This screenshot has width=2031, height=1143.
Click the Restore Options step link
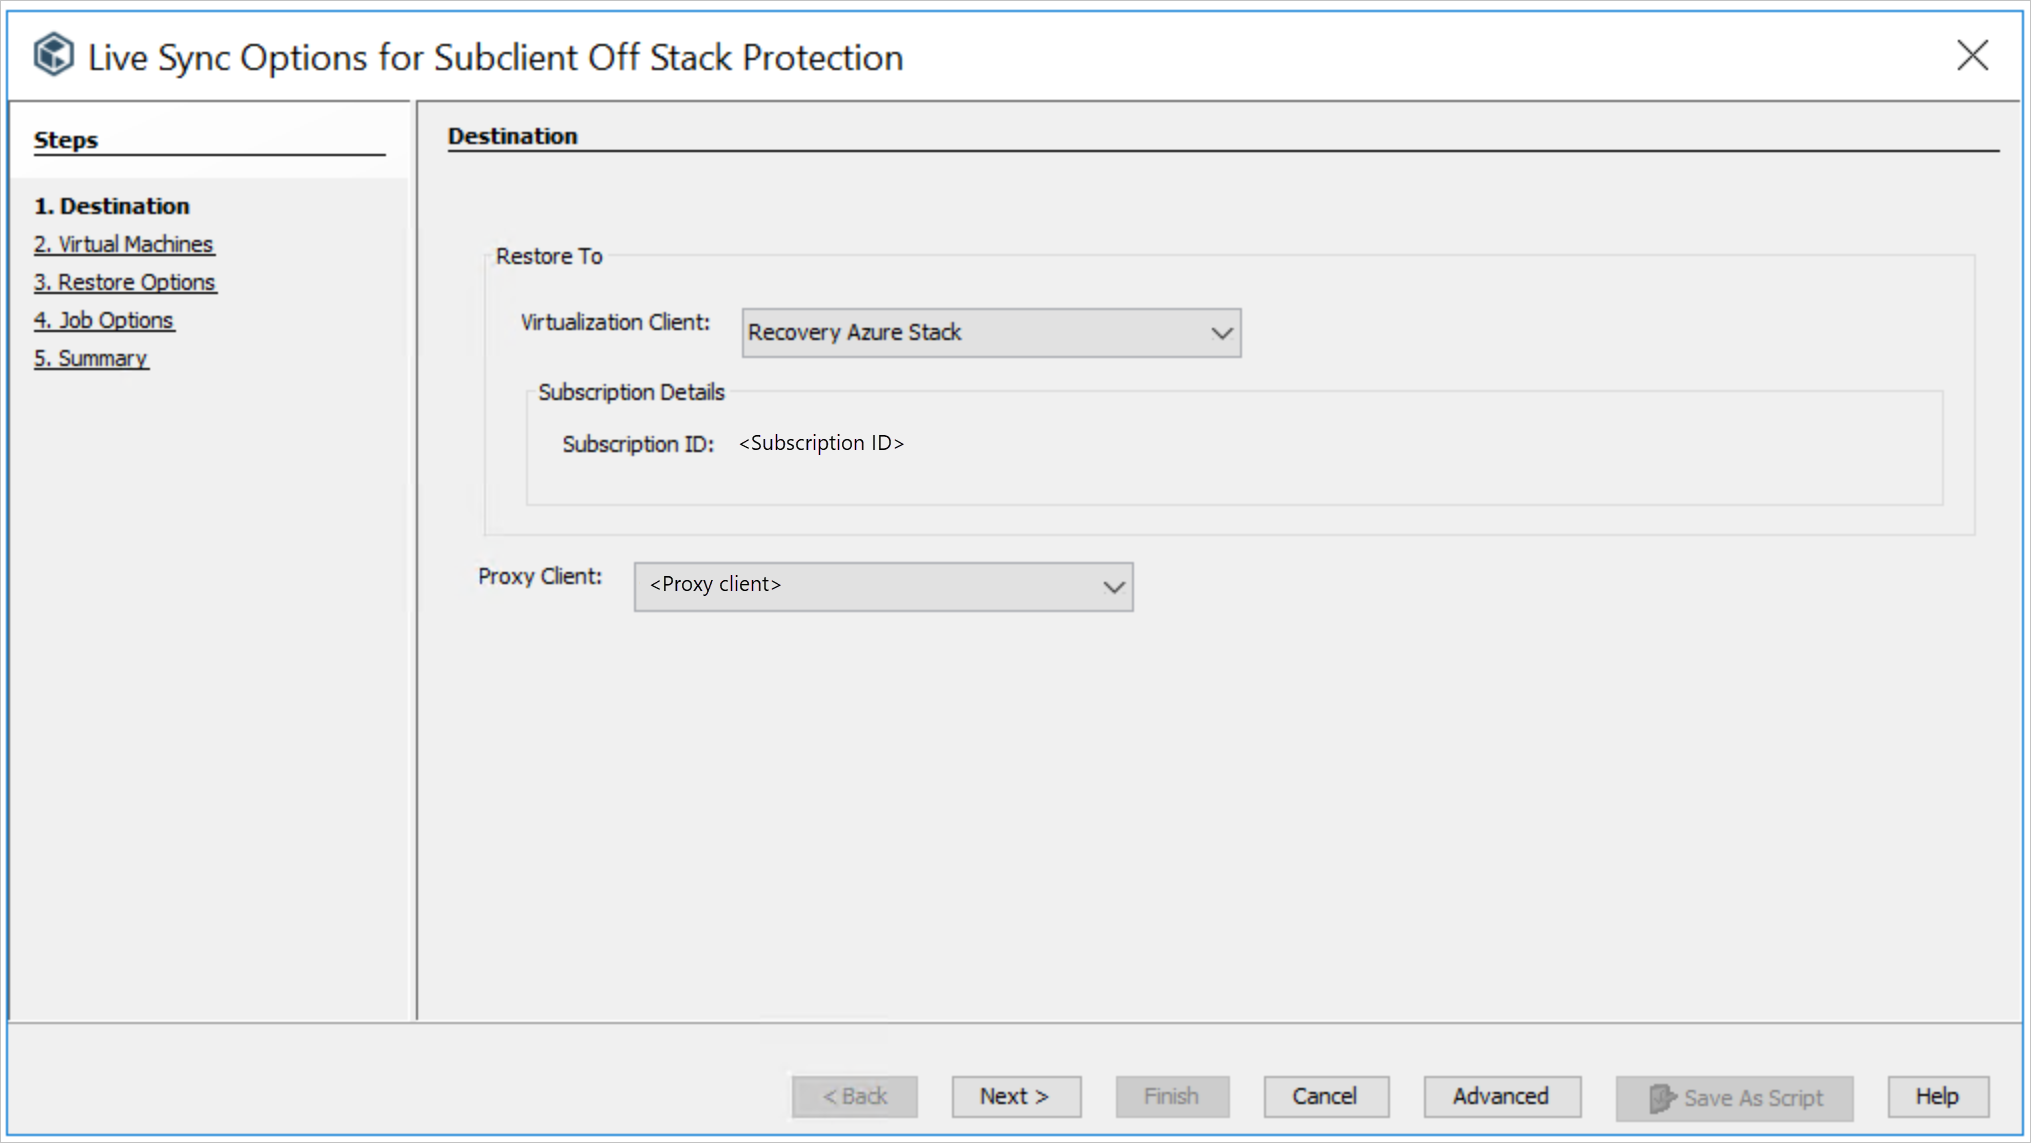[x=126, y=281]
